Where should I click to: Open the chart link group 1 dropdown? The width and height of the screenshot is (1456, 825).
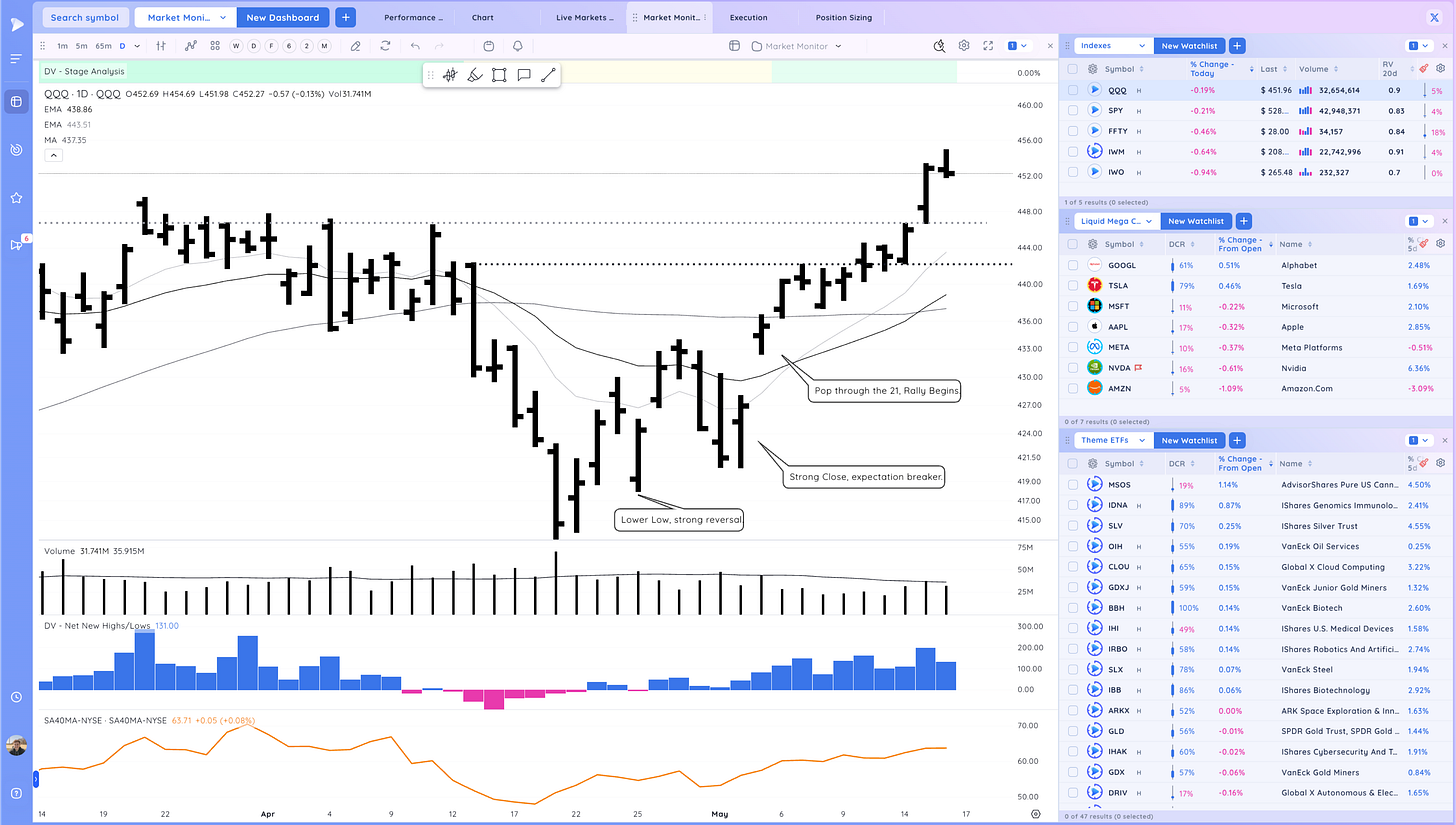click(x=1018, y=46)
